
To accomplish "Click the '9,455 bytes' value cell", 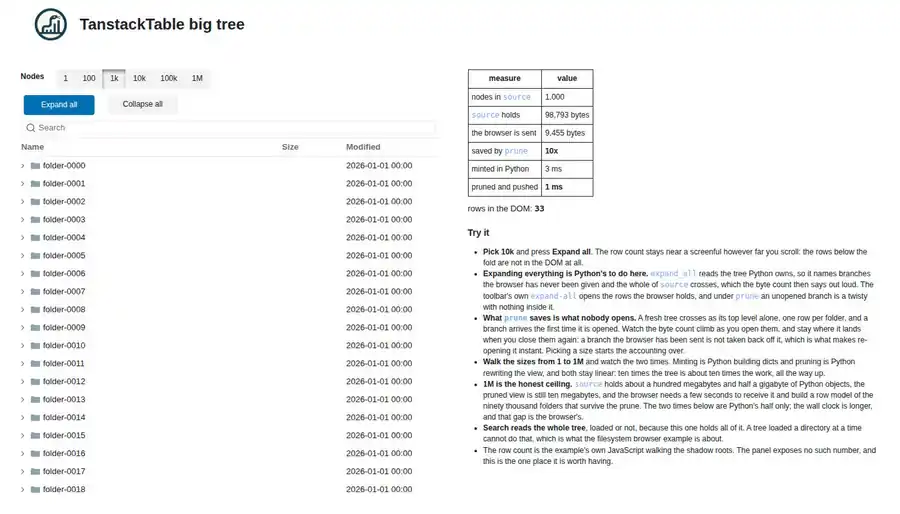I will 567,133.
